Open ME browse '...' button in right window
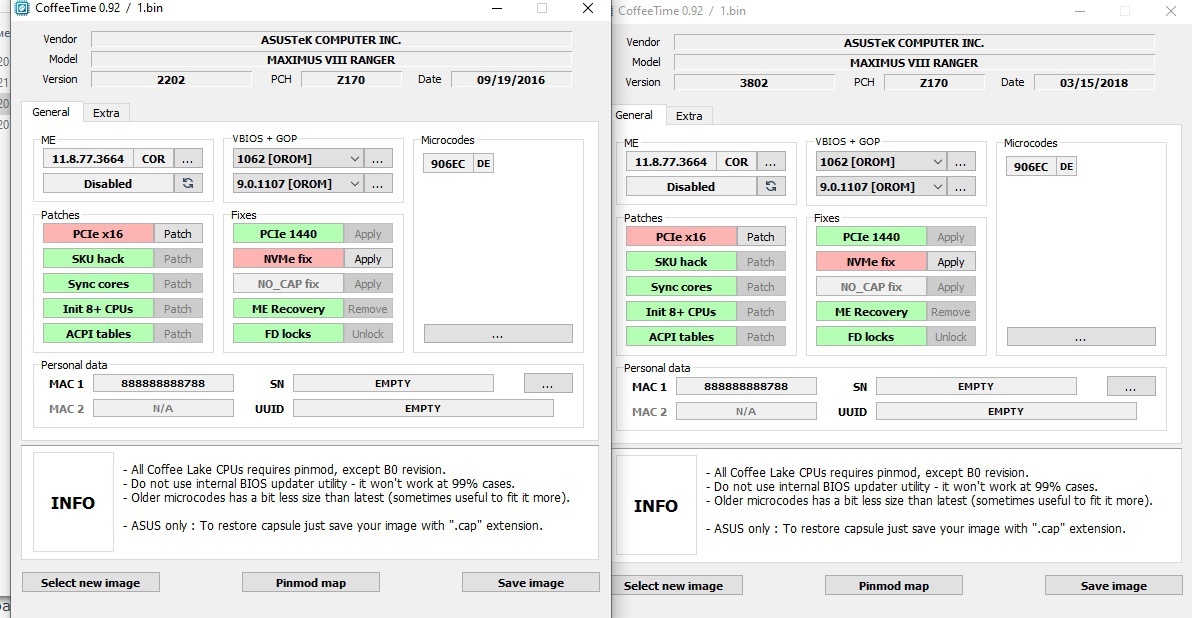Image resolution: width=1192 pixels, height=618 pixels. point(771,162)
